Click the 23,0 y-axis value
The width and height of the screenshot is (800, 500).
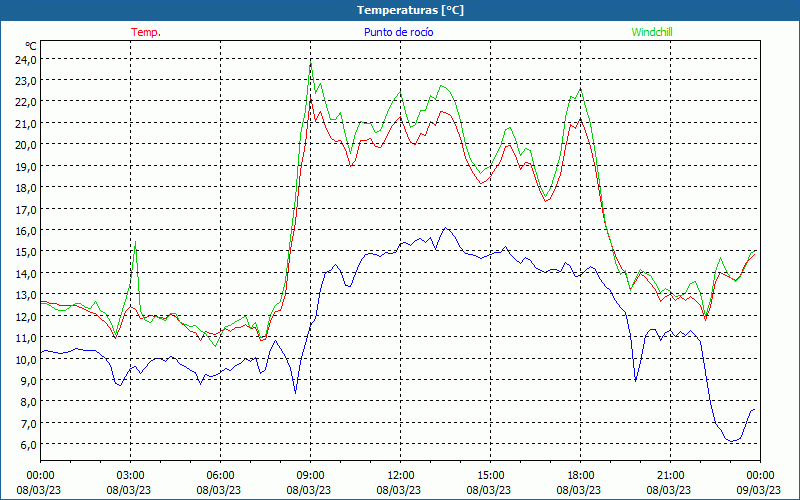click(x=27, y=81)
